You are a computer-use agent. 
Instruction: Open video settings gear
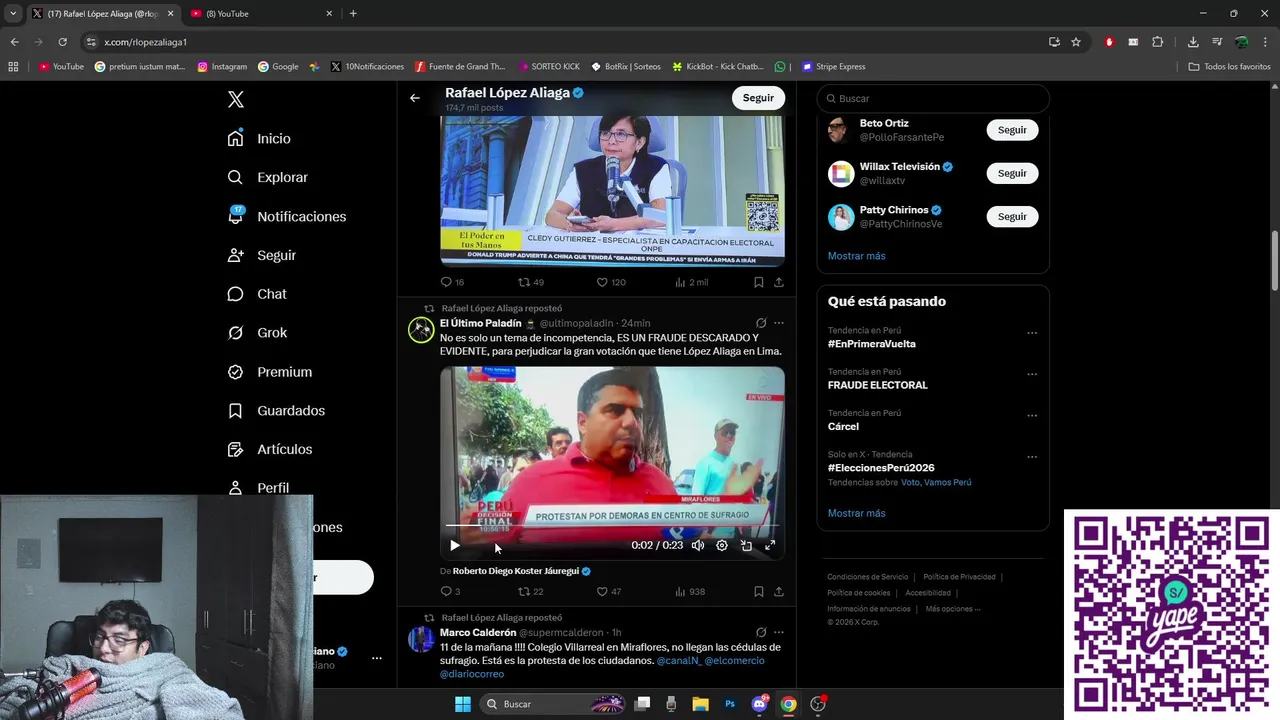pos(722,545)
